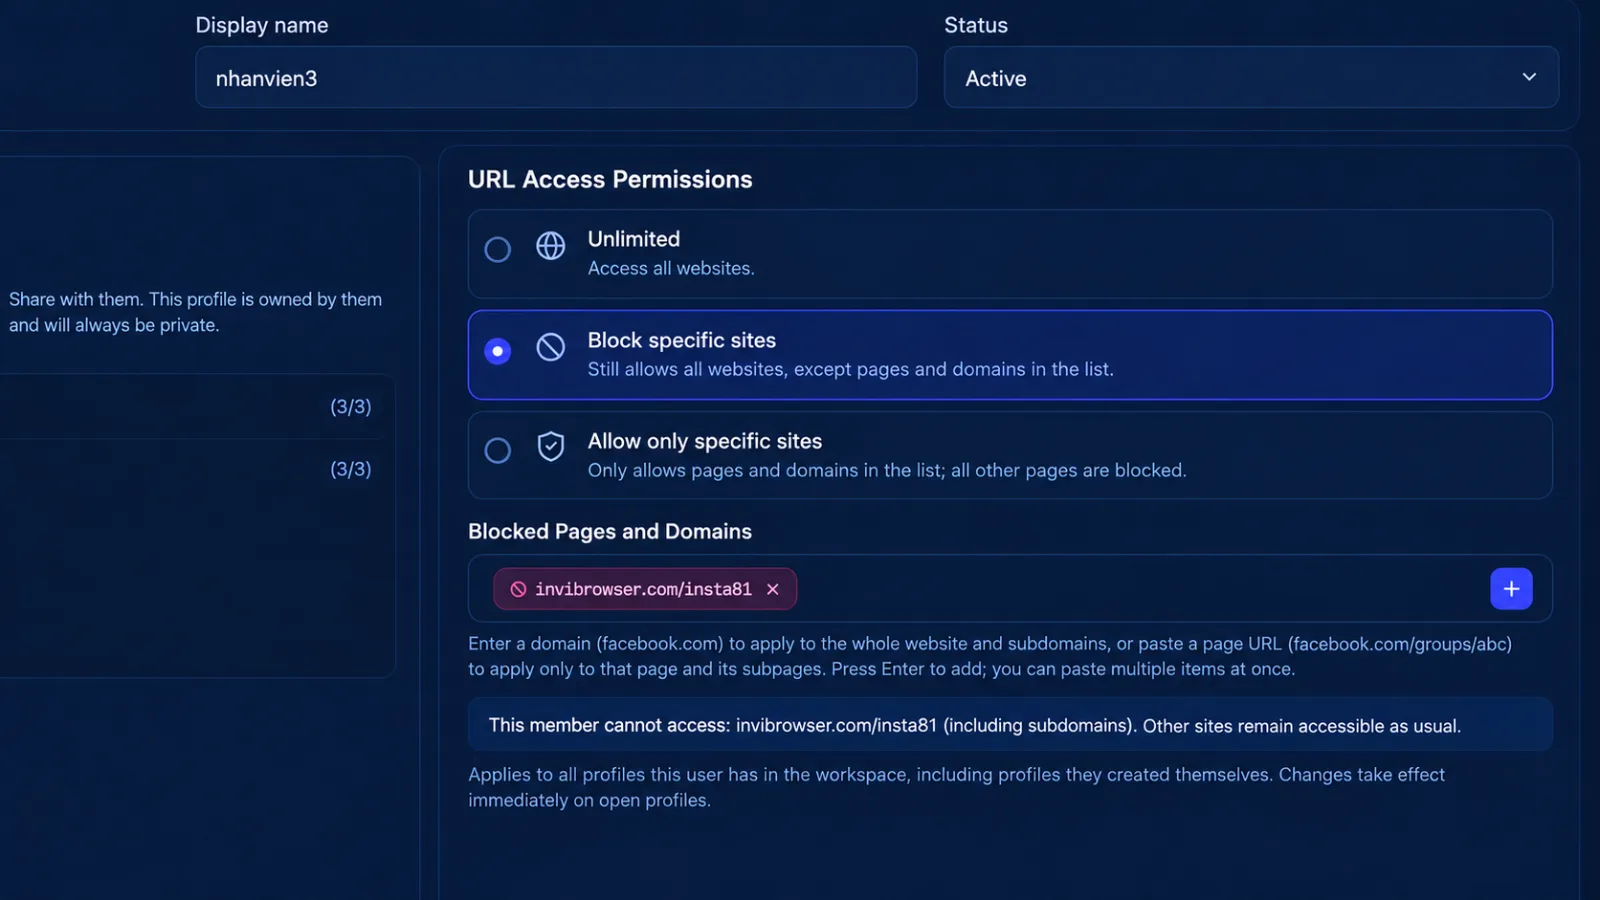1600x900 pixels.
Task: Click the Display name field with nhanvien3
Action: (556, 77)
